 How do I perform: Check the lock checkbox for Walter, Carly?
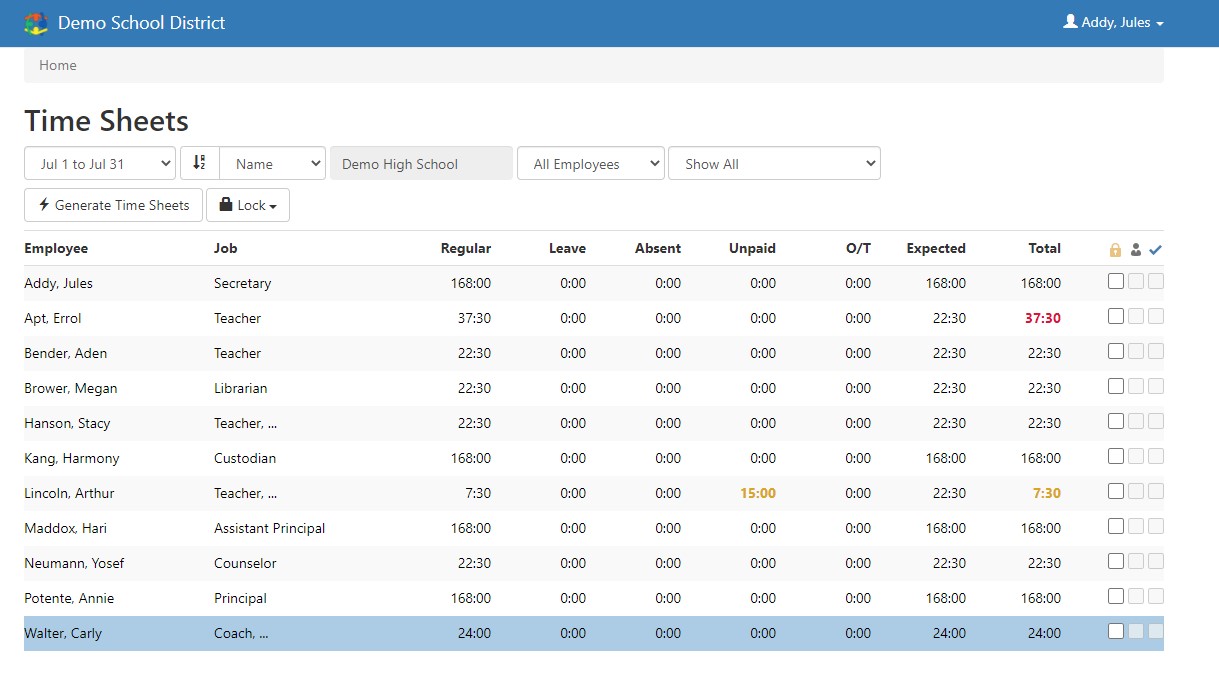1115,632
